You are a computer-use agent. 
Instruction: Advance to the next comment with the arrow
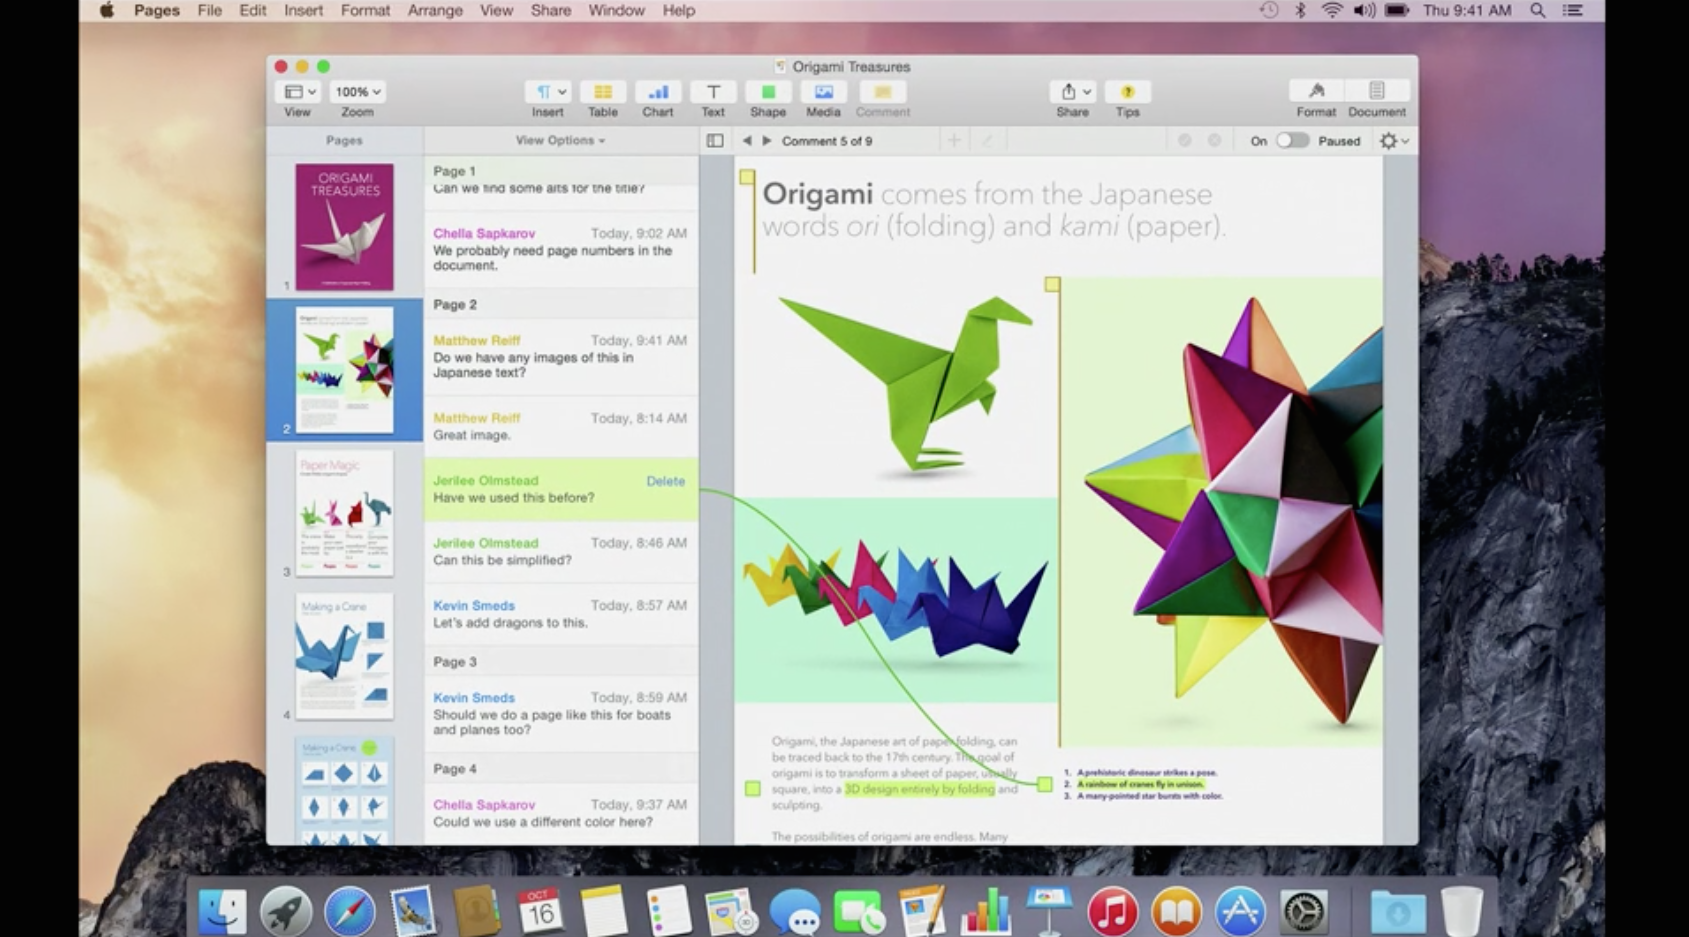(767, 141)
